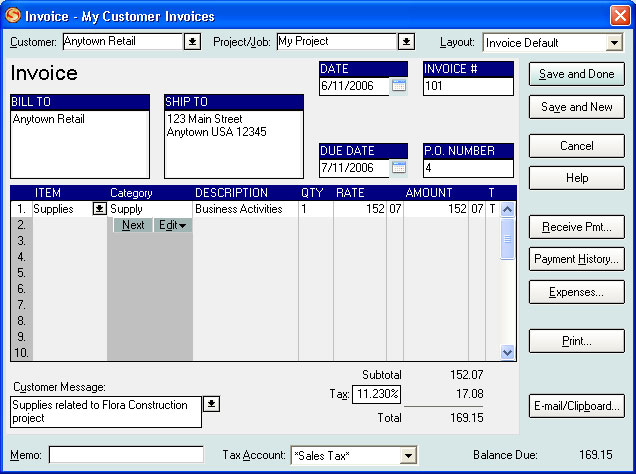
Task: Click the Save and New button
Action: tap(576, 107)
